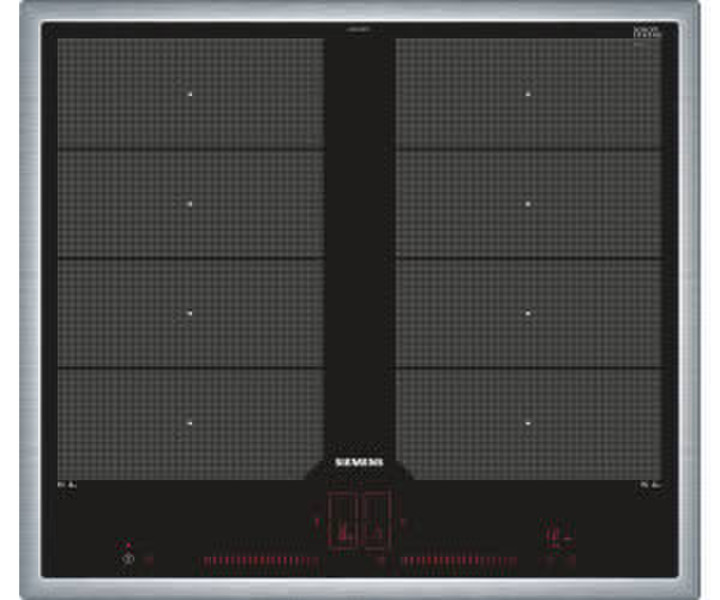720x600 pixels.
Task: Tap second right cooking zone center dot
Action: [529, 203]
